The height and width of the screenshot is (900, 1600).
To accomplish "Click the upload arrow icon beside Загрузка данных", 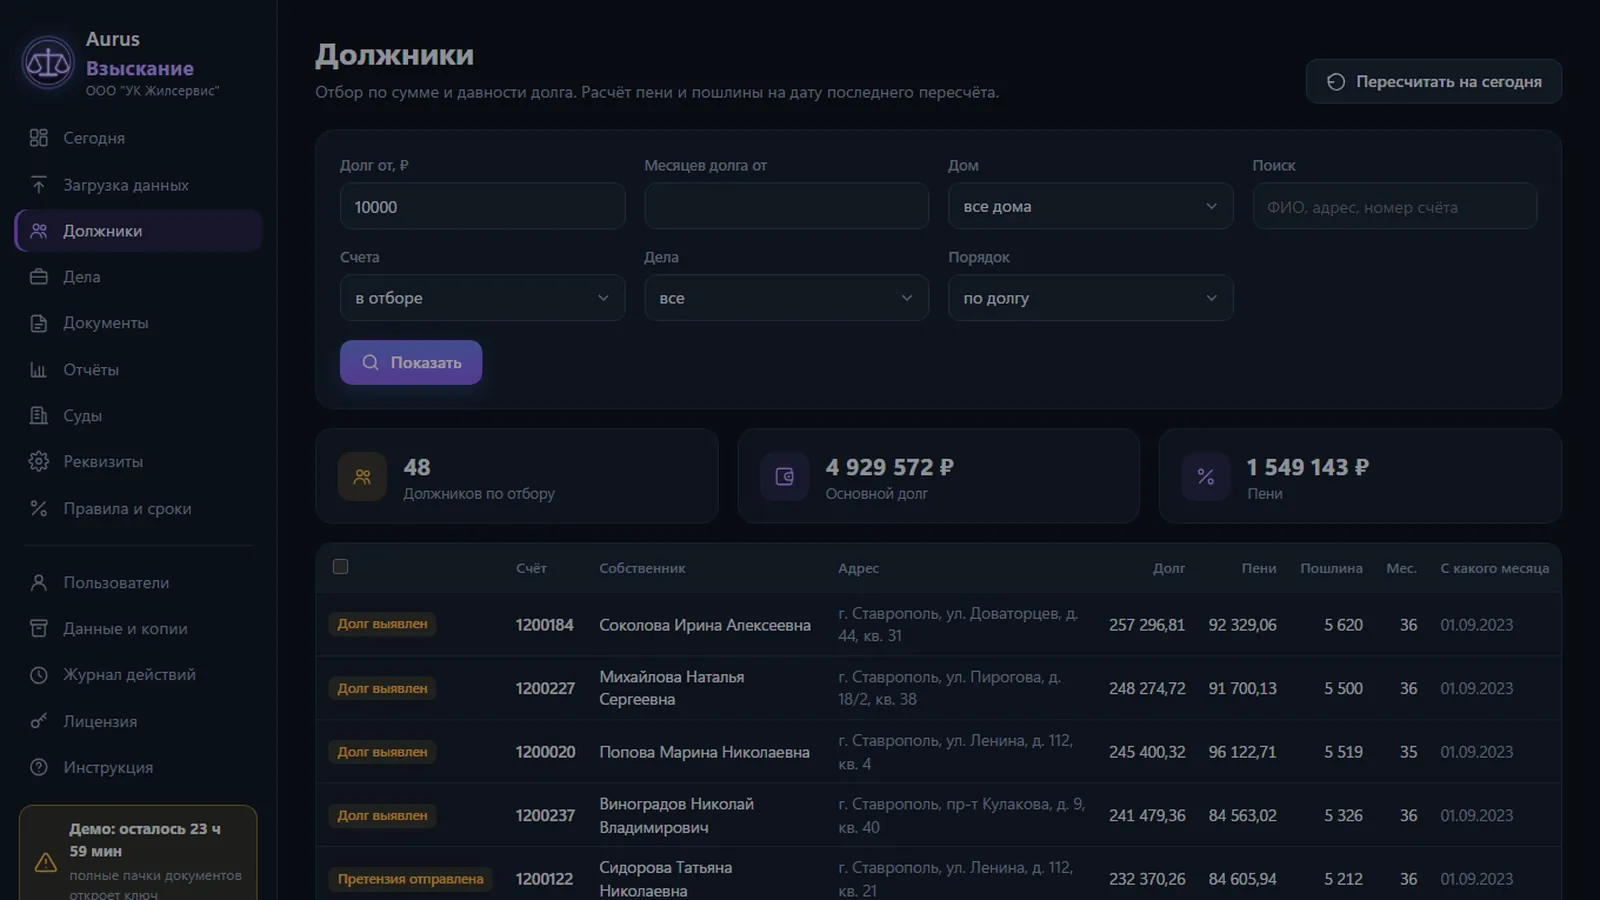I will point(39,185).
